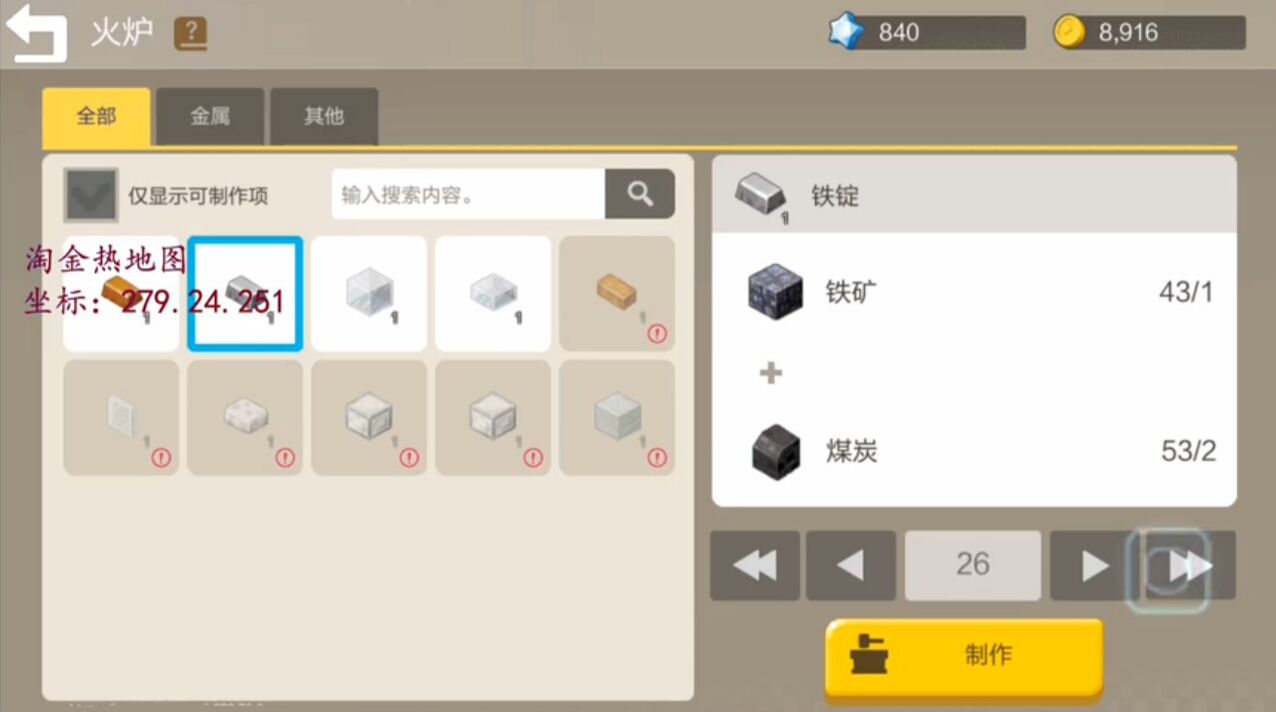Focus the search input field
The width and height of the screenshot is (1276, 712).
pyautogui.click(x=468, y=193)
